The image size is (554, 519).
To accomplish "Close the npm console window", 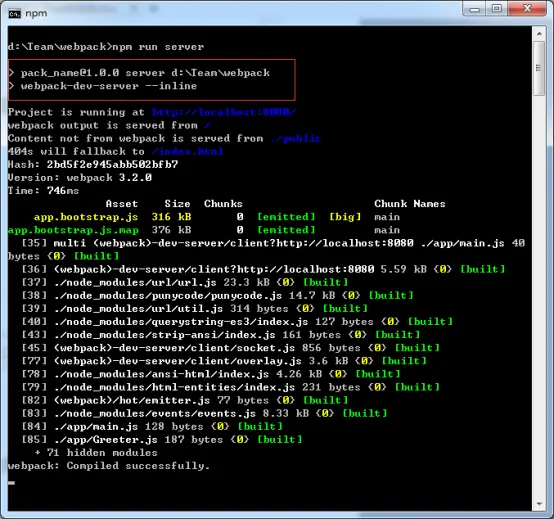I will pyautogui.click(x=527, y=8).
